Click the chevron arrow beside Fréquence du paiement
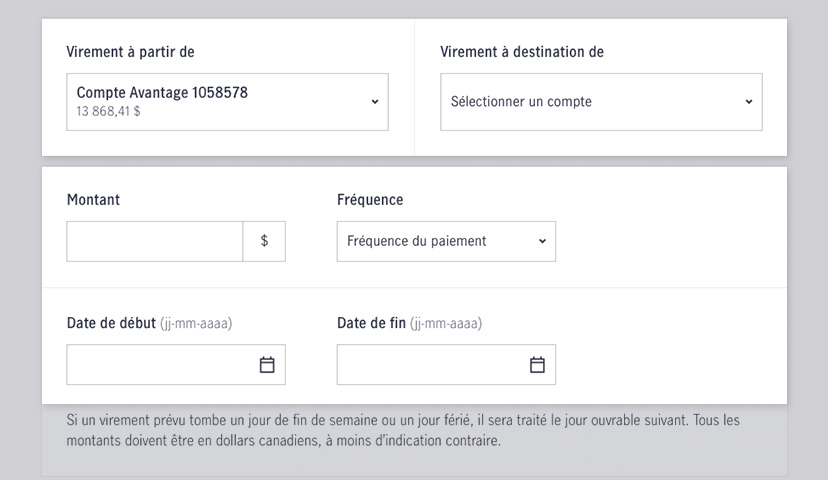The height and width of the screenshot is (480, 828). pyautogui.click(x=542, y=241)
